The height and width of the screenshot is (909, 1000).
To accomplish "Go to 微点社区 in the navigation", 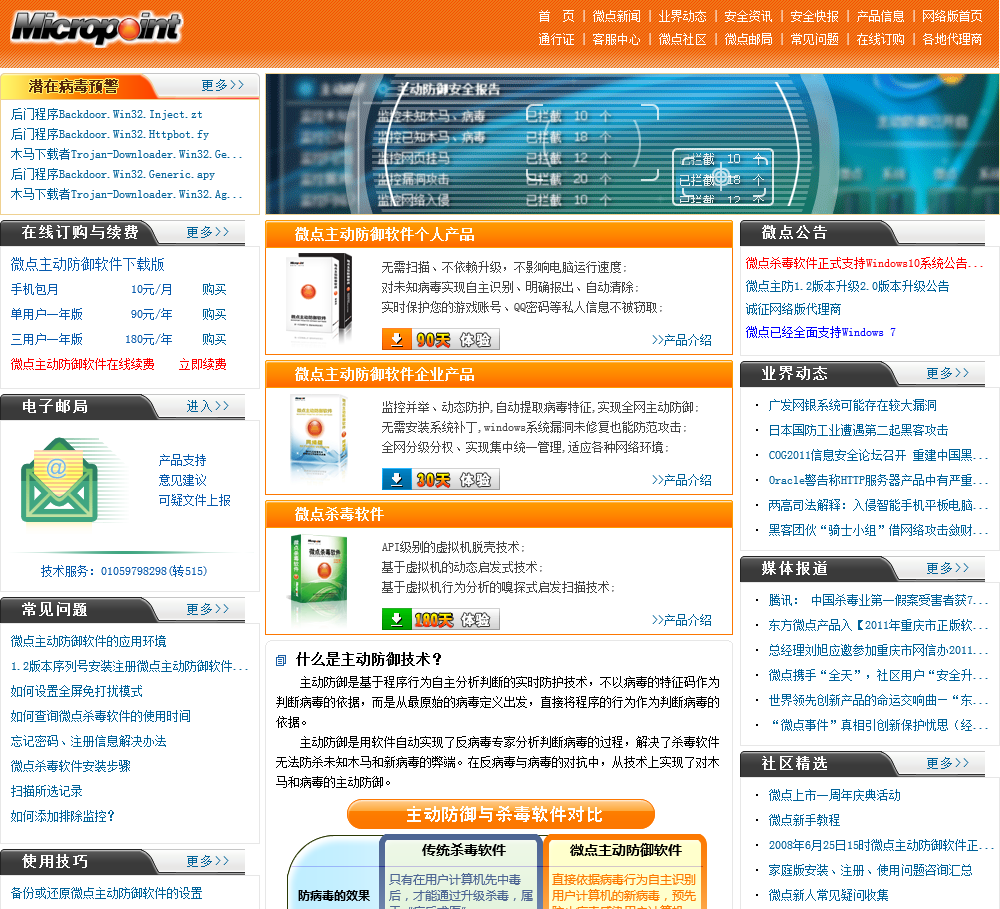I will (682, 40).
